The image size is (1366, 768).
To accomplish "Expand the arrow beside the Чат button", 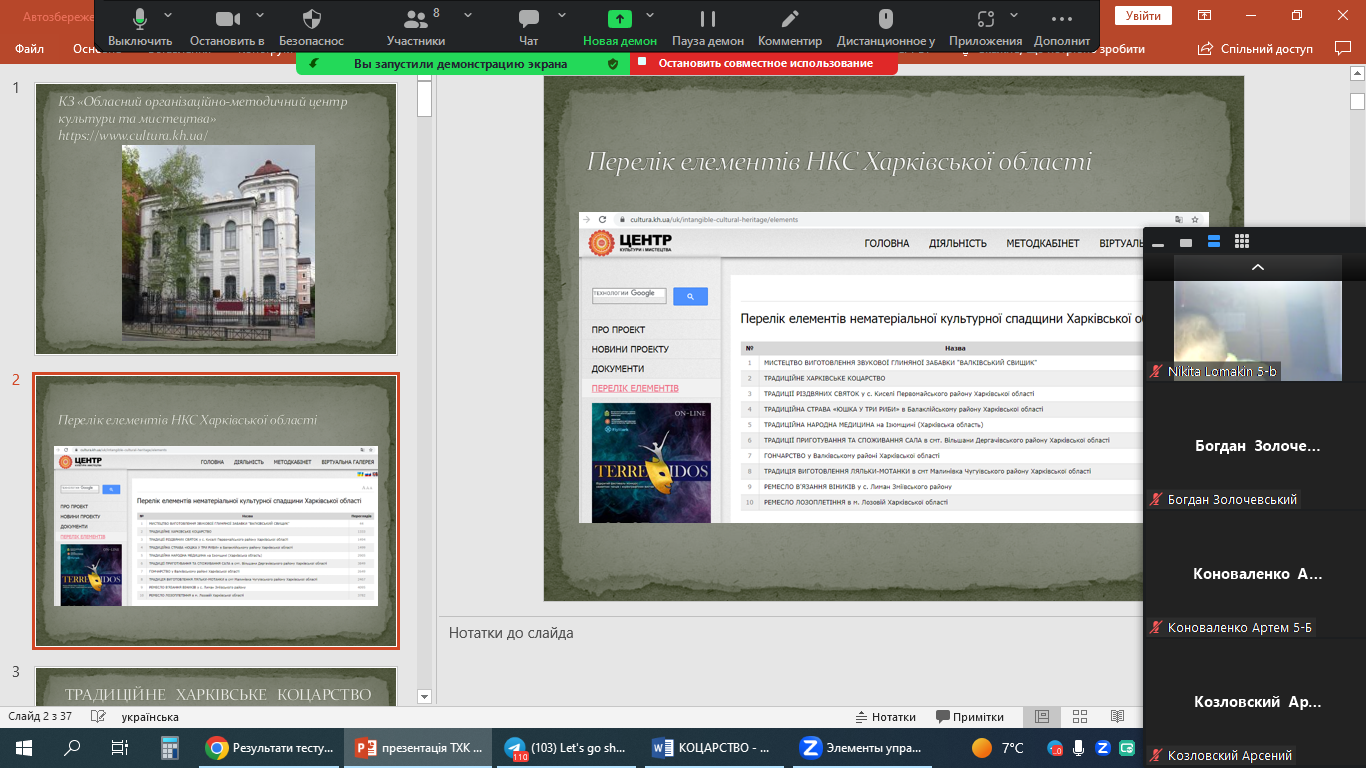I will 561,16.
